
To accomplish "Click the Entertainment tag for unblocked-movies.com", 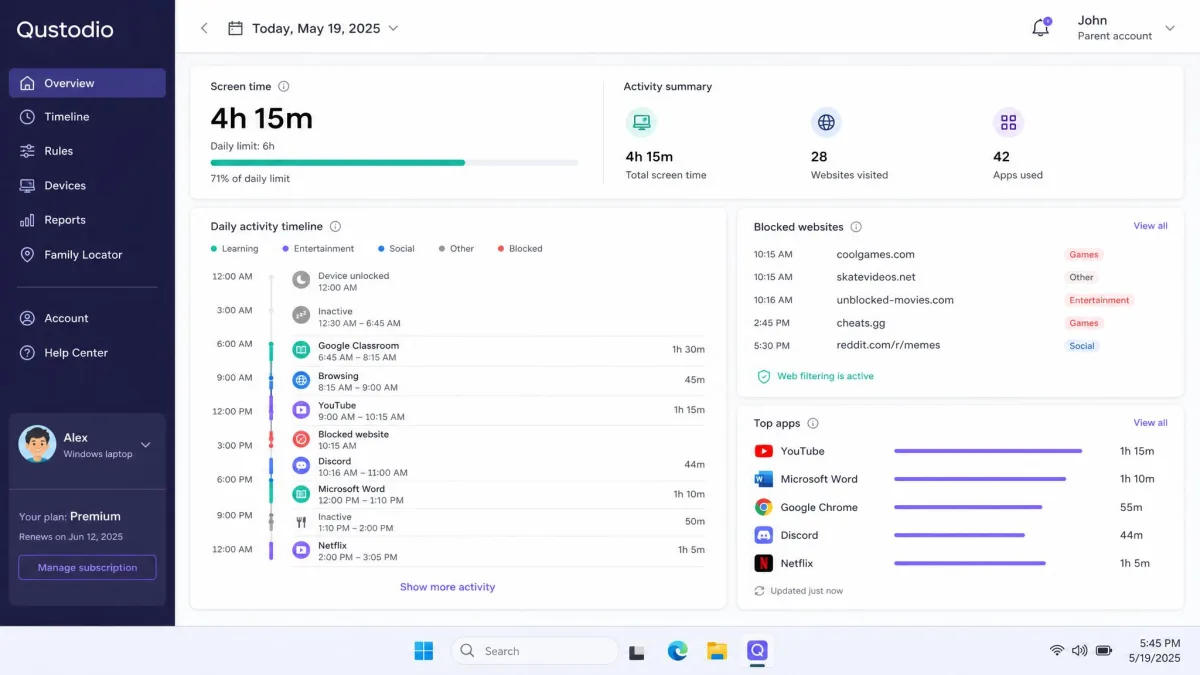I will (1099, 300).
